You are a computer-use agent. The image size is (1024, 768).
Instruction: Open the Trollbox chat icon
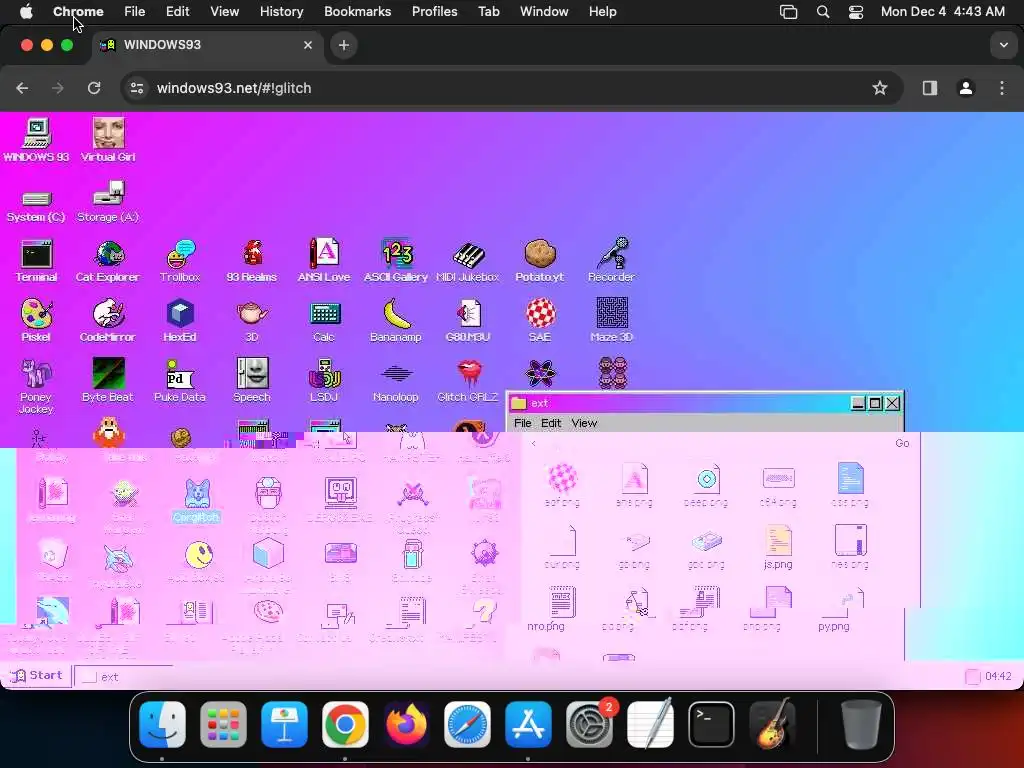coord(180,261)
